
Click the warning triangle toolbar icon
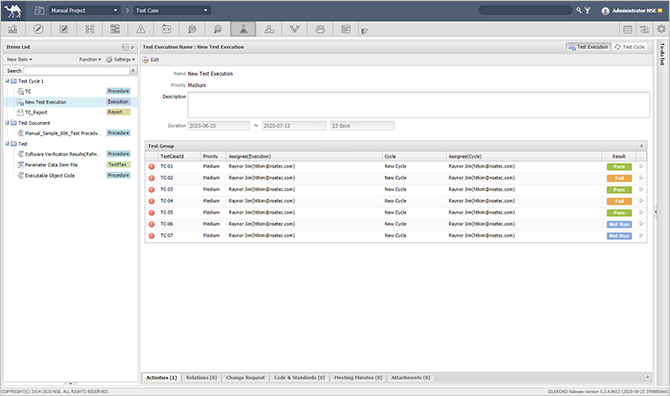(141, 29)
